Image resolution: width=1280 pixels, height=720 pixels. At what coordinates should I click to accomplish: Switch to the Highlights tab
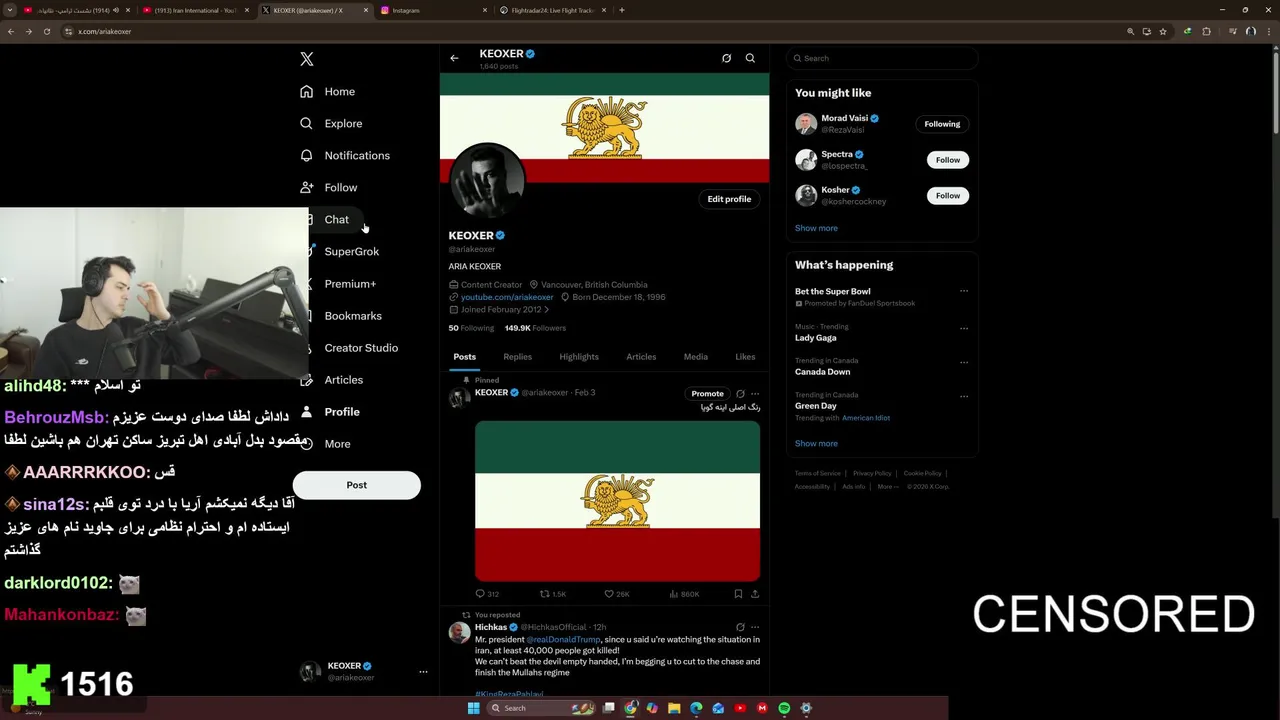click(x=579, y=357)
